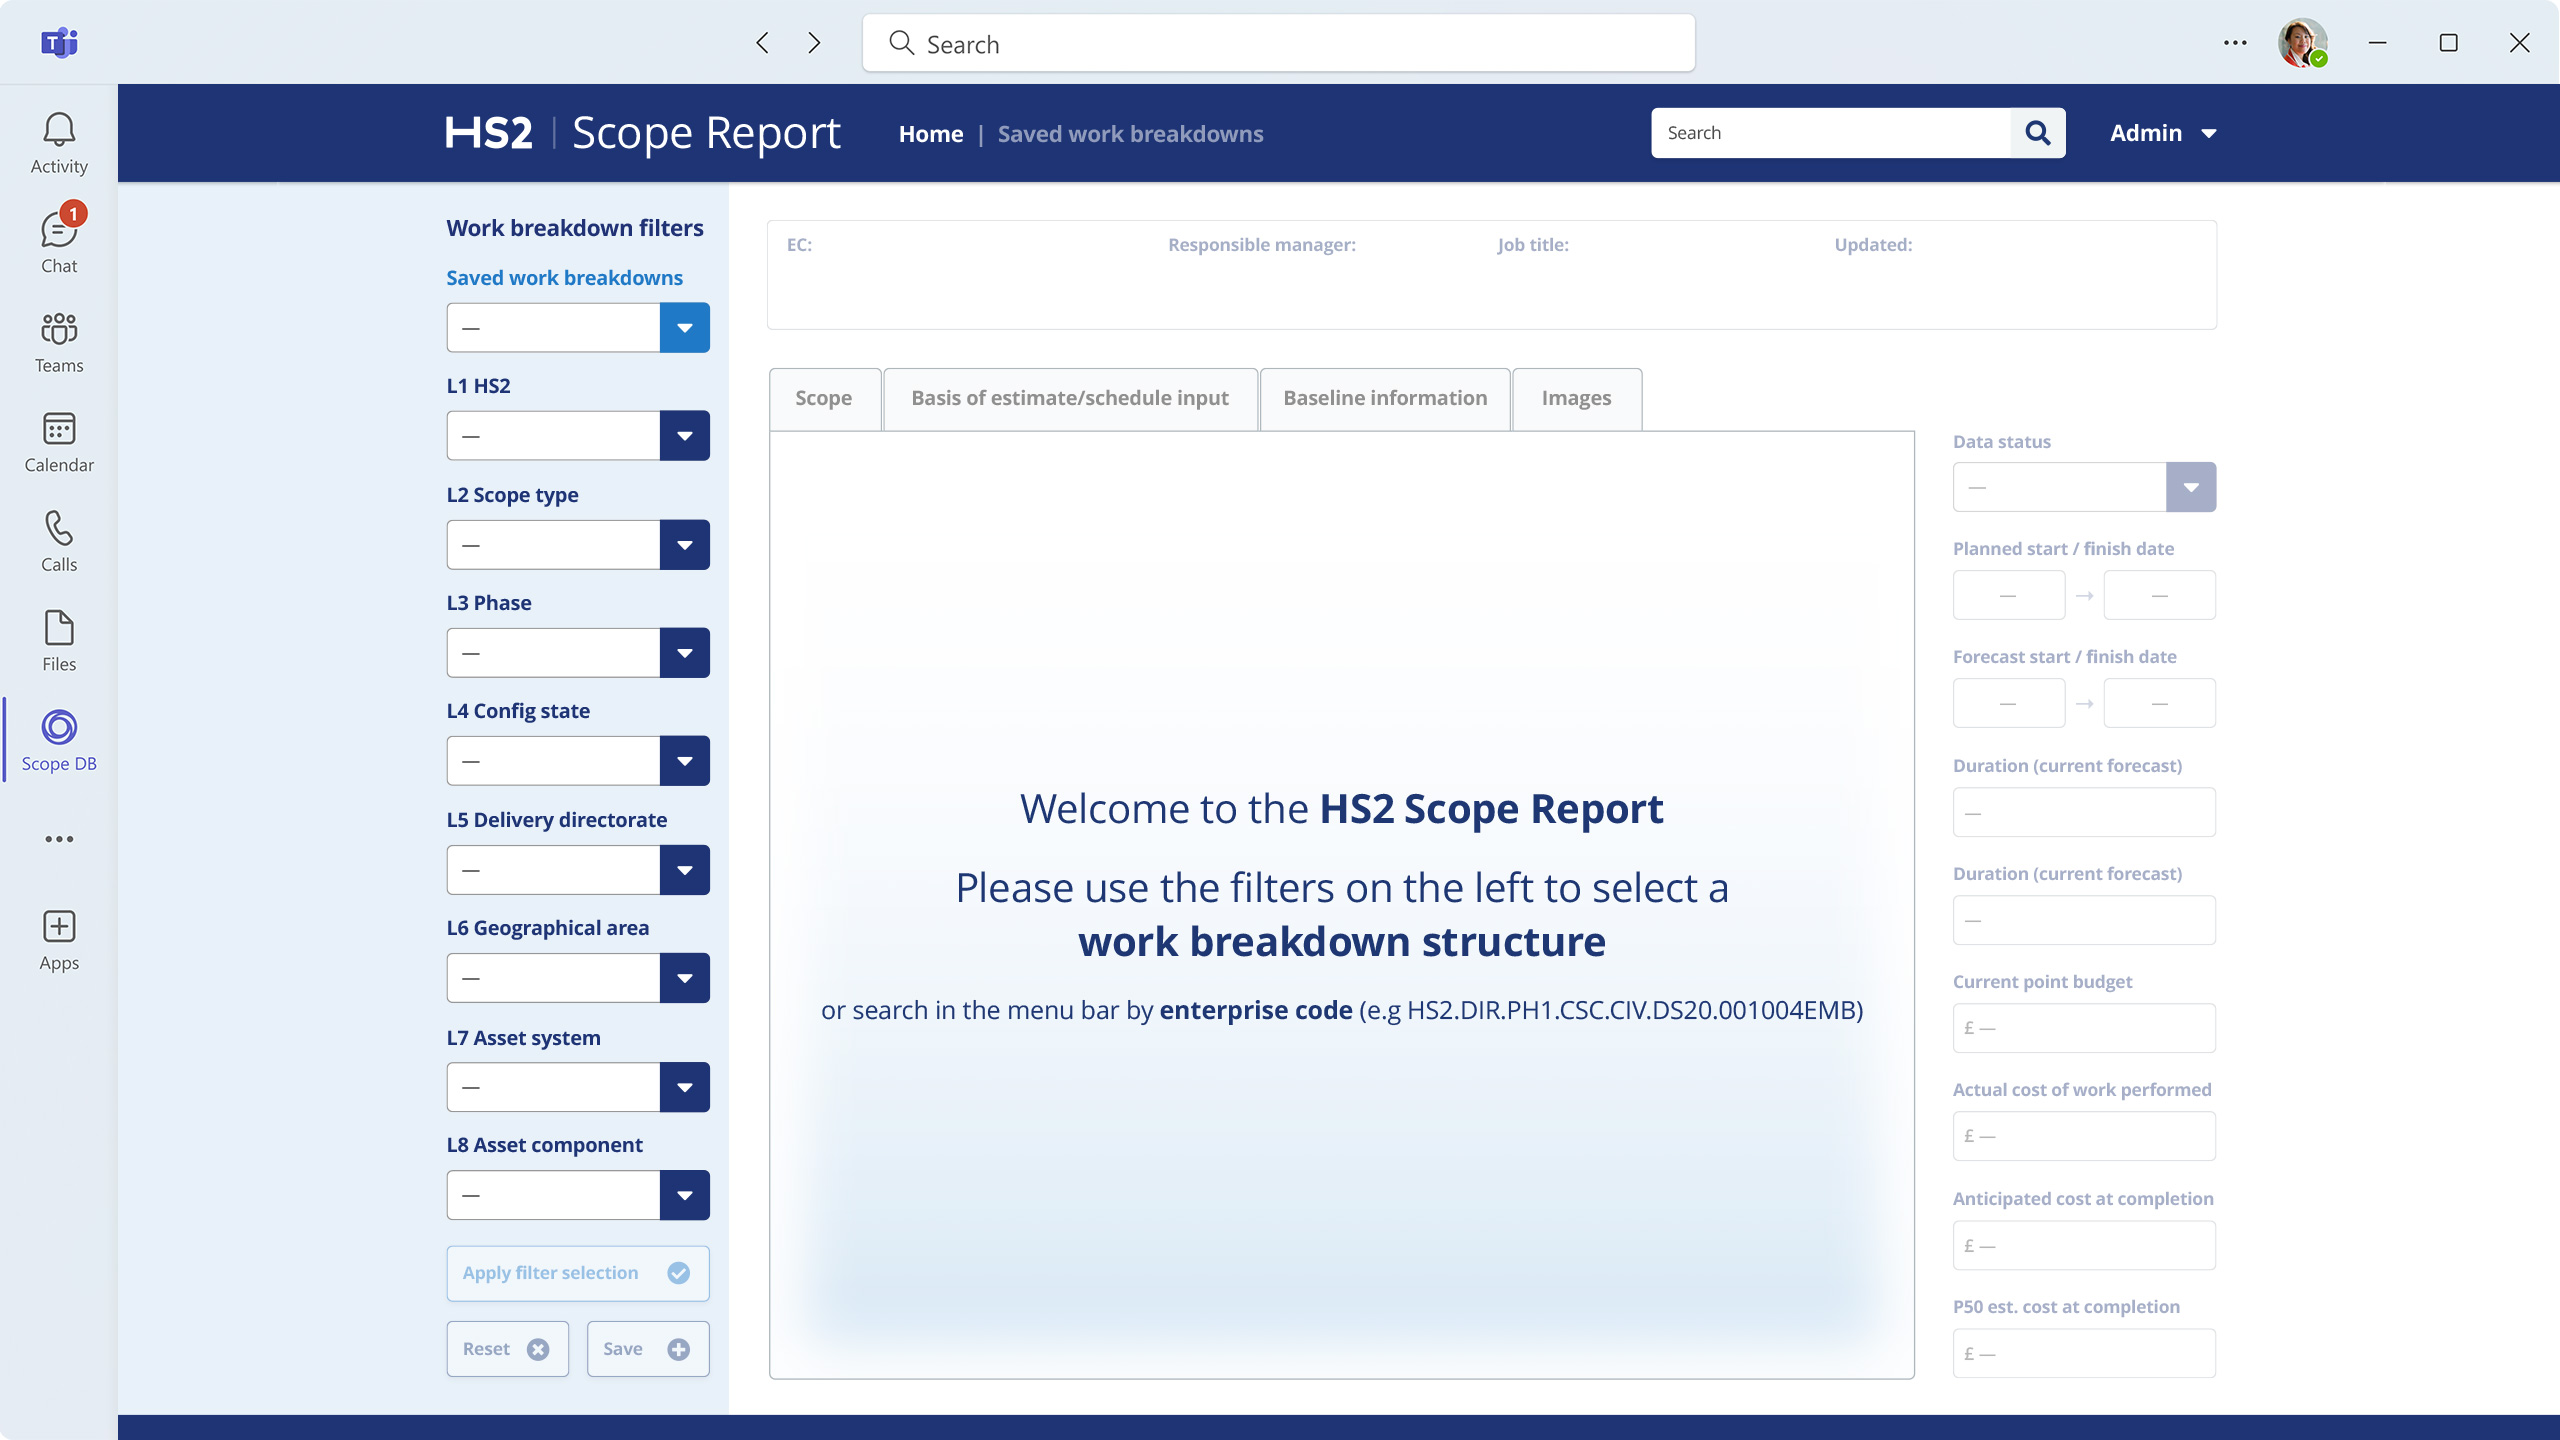Open the Activity bell icon
The image size is (2560, 1440).
(x=59, y=143)
